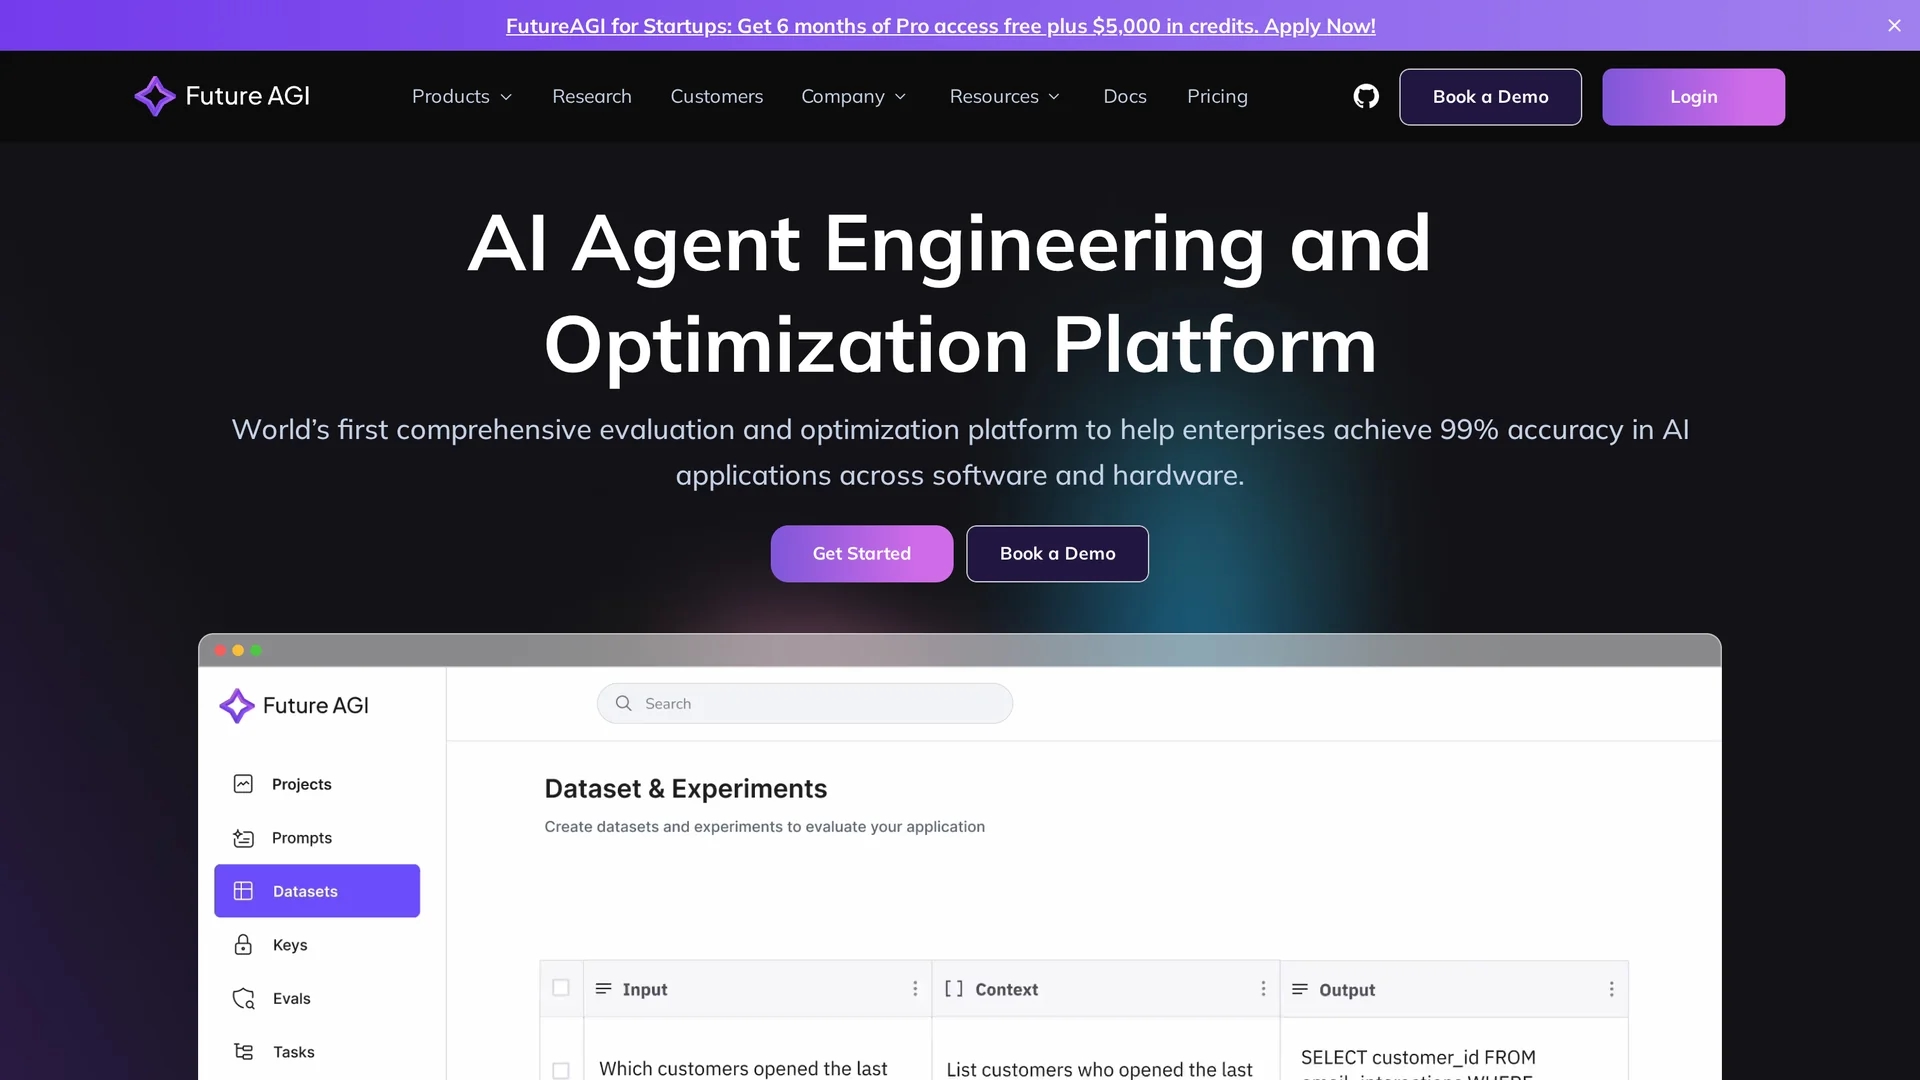Click the Context column header
Screen dimensions: 1920x1080
pyautogui.click(x=1105, y=989)
